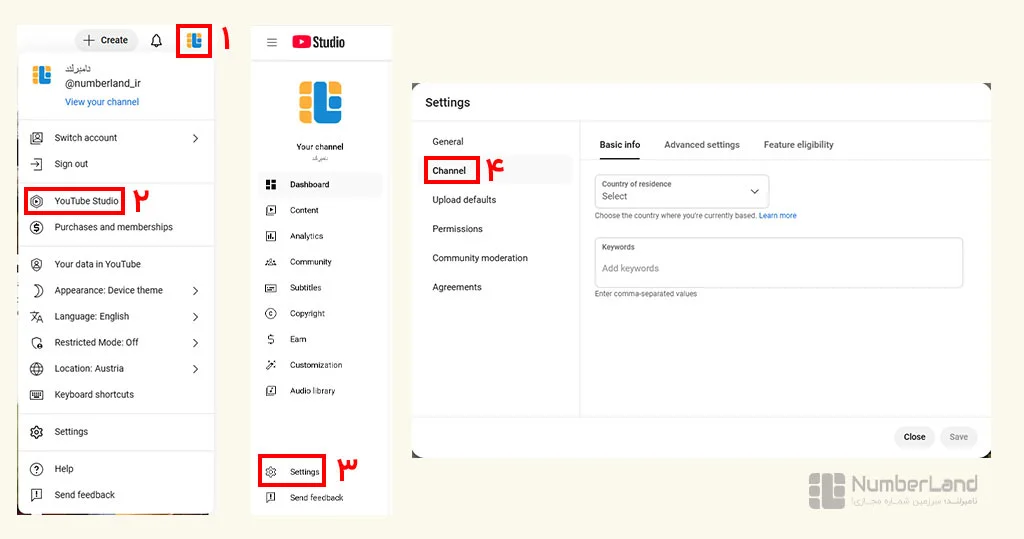Image resolution: width=1024 pixels, height=539 pixels.
Task: Click the Help question mark icon
Action: pyautogui.click(x=37, y=469)
